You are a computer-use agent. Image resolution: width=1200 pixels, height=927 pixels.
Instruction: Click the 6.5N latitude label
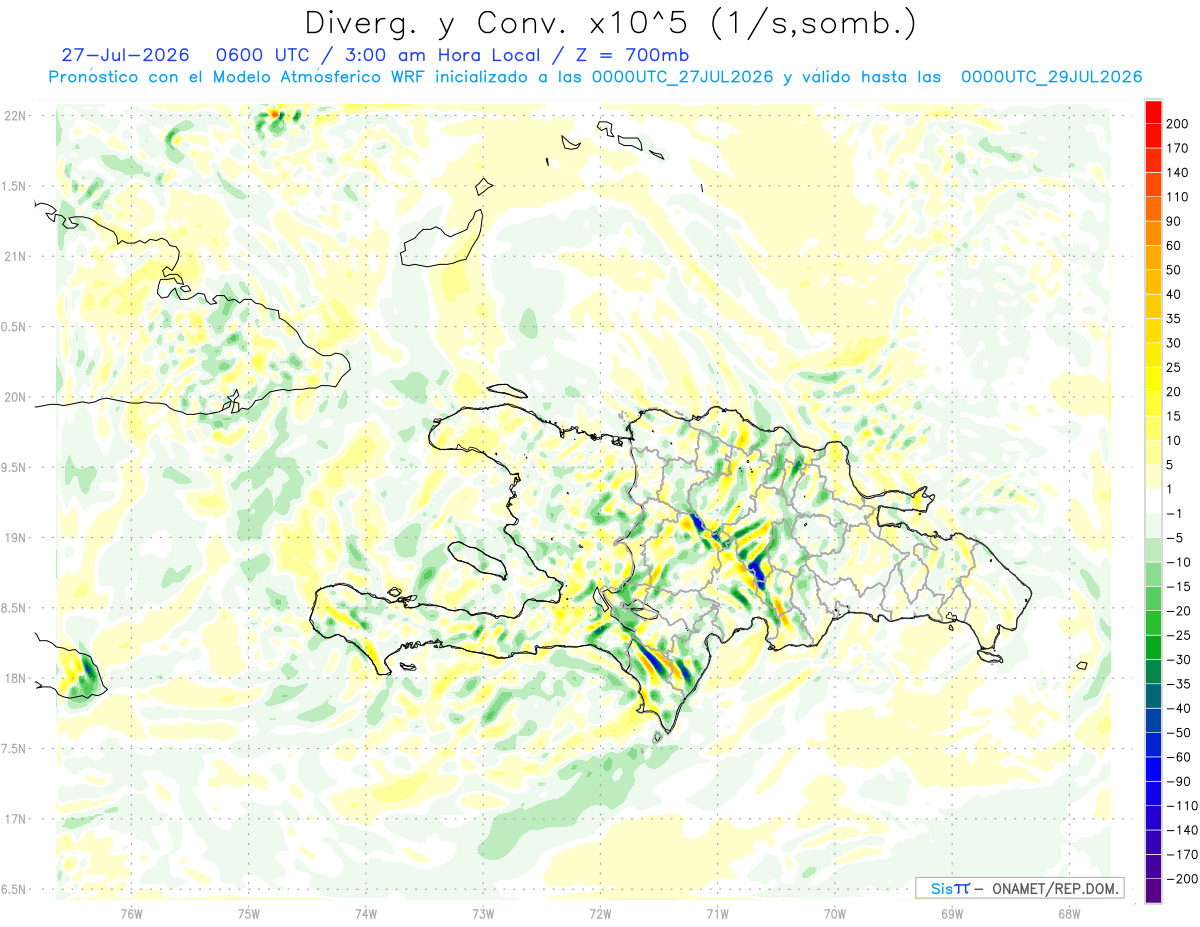pyautogui.click(x=13, y=889)
